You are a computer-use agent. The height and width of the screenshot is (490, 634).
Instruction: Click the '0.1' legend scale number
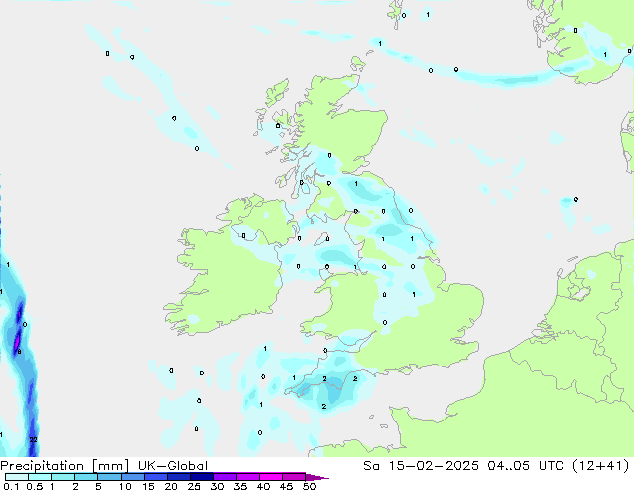click(11, 486)
